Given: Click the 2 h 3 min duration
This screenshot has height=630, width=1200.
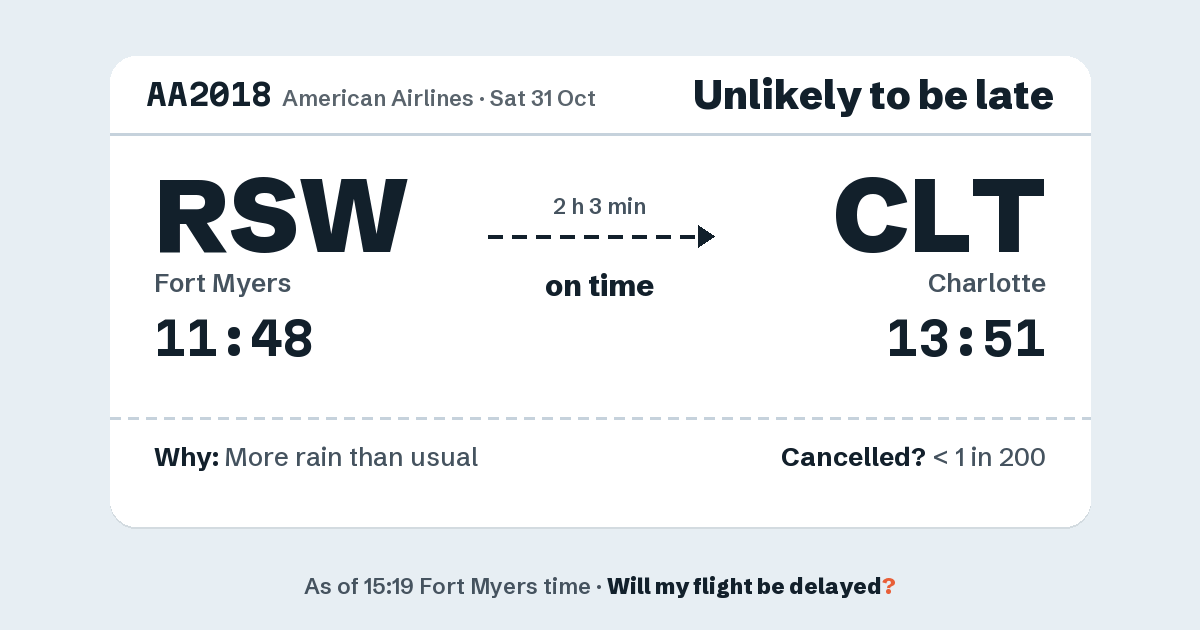Looking at the screenshot, I should click(x=600, y=207).
